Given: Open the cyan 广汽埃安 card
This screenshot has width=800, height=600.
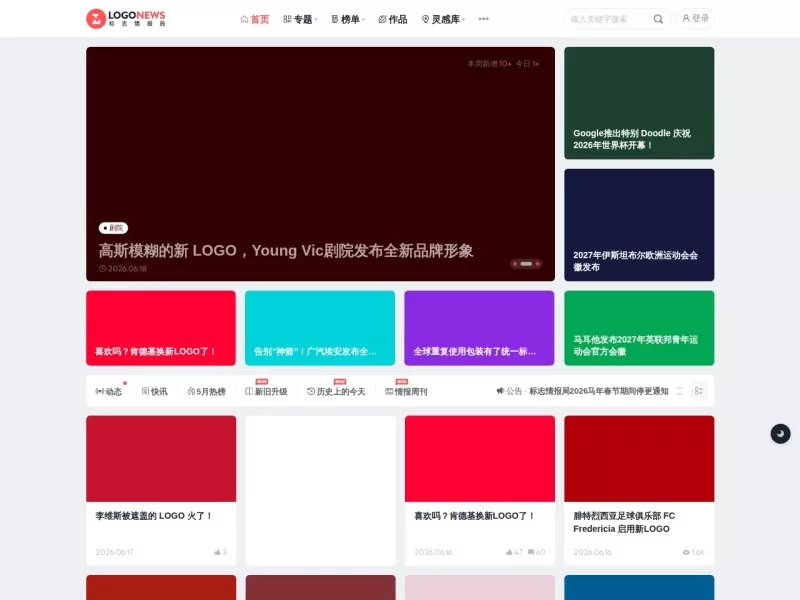Looking at the screenshot, I should [320, 328].
